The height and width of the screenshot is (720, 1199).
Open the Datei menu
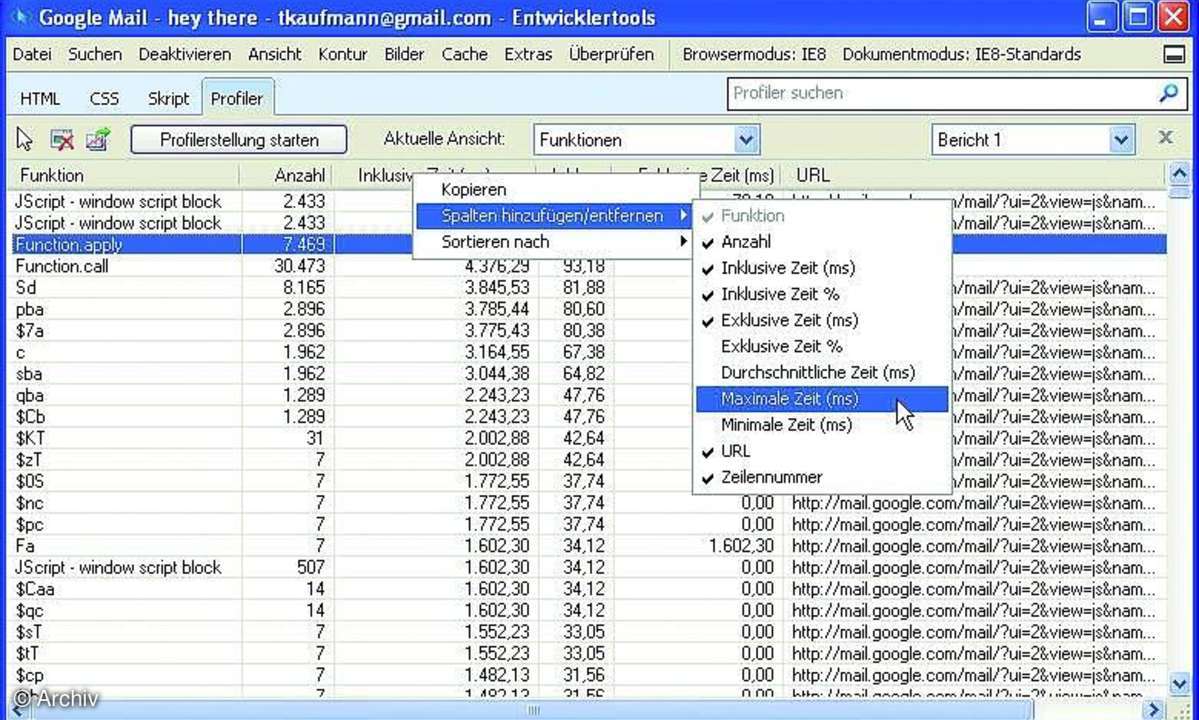click(32, 54)
